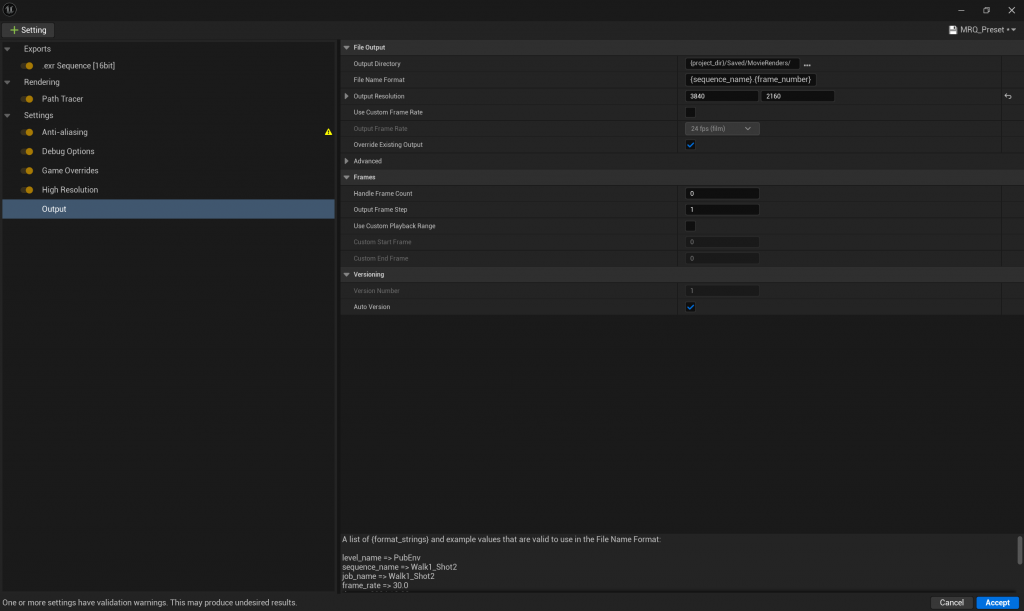
Task: Click the resolution height field 2160
Action: [x=797, y=96]
